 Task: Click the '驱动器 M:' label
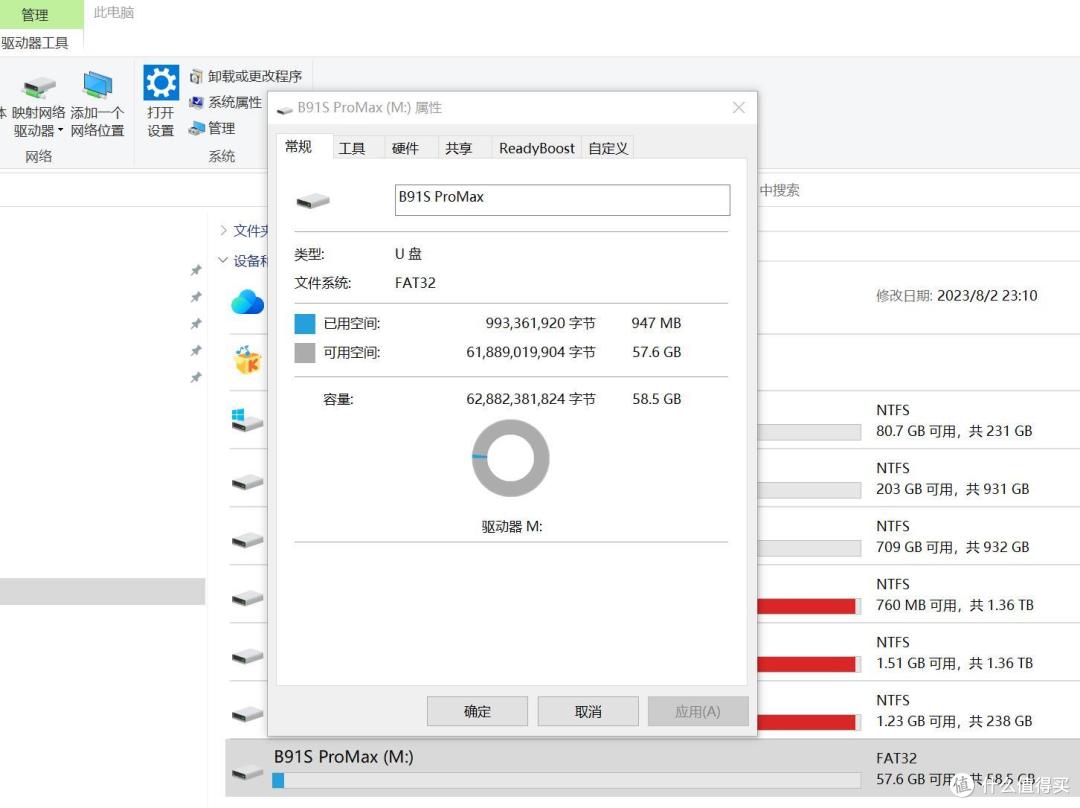coord(512,526)
